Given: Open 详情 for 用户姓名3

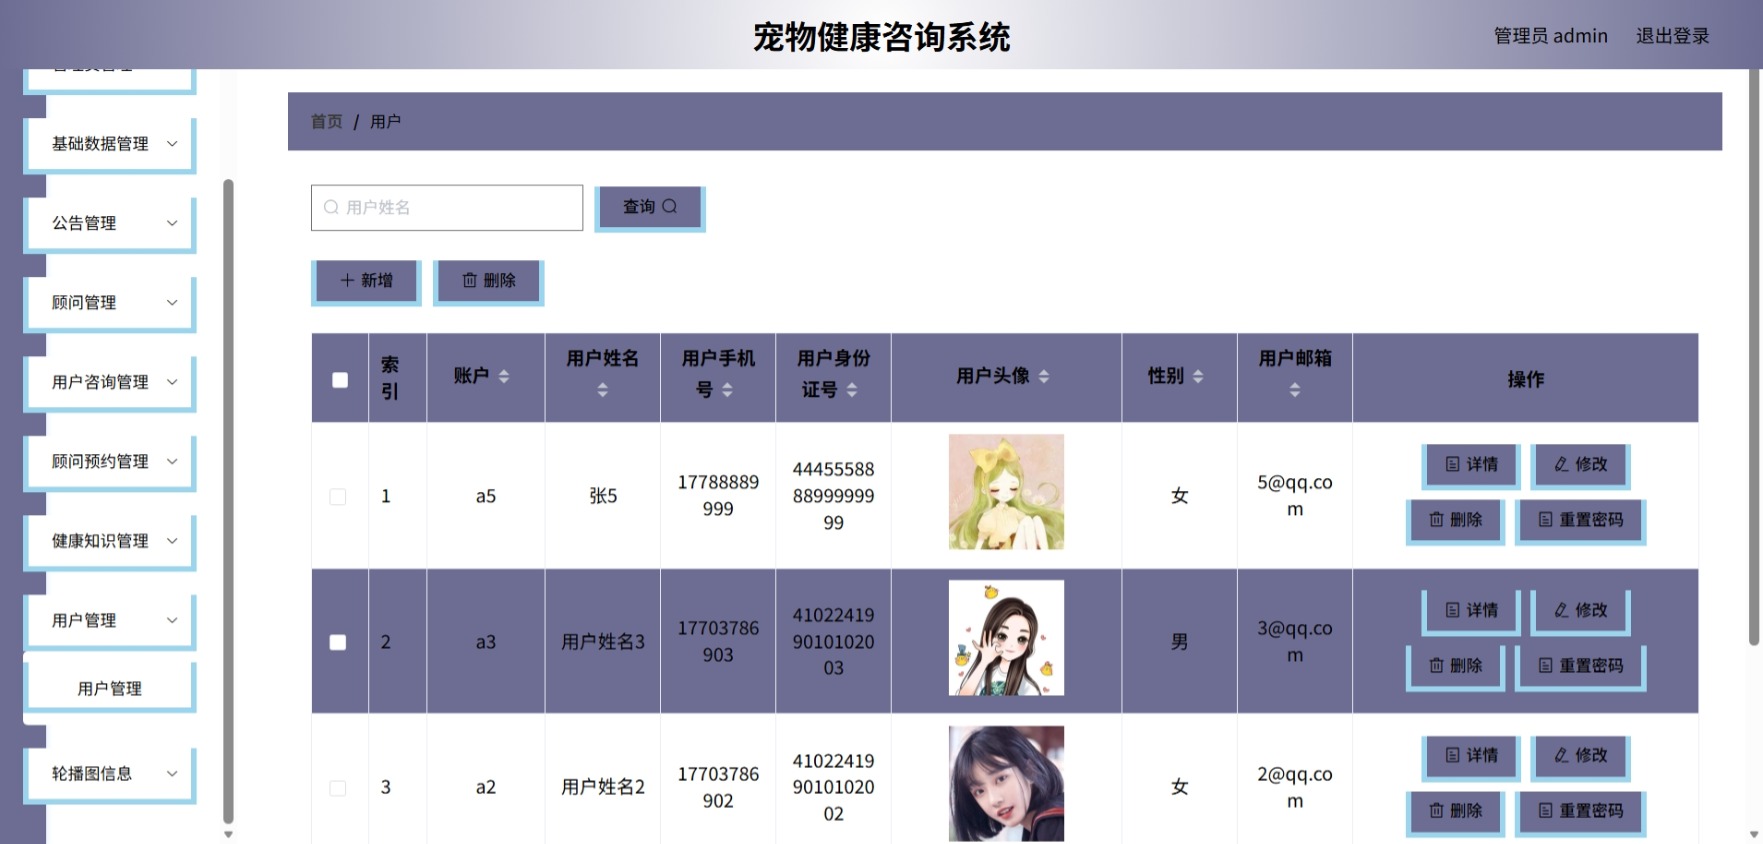Looking at the screenshot, I should point(1471,611).
